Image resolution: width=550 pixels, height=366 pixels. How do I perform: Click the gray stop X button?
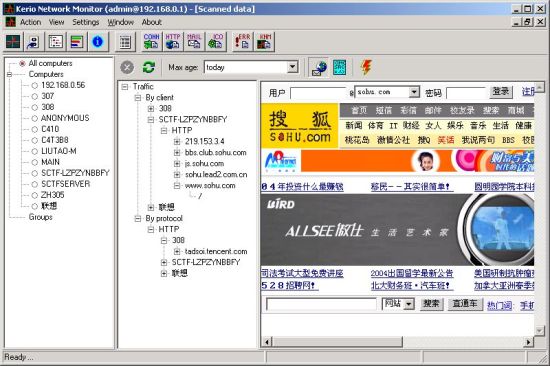coord(127,67)
